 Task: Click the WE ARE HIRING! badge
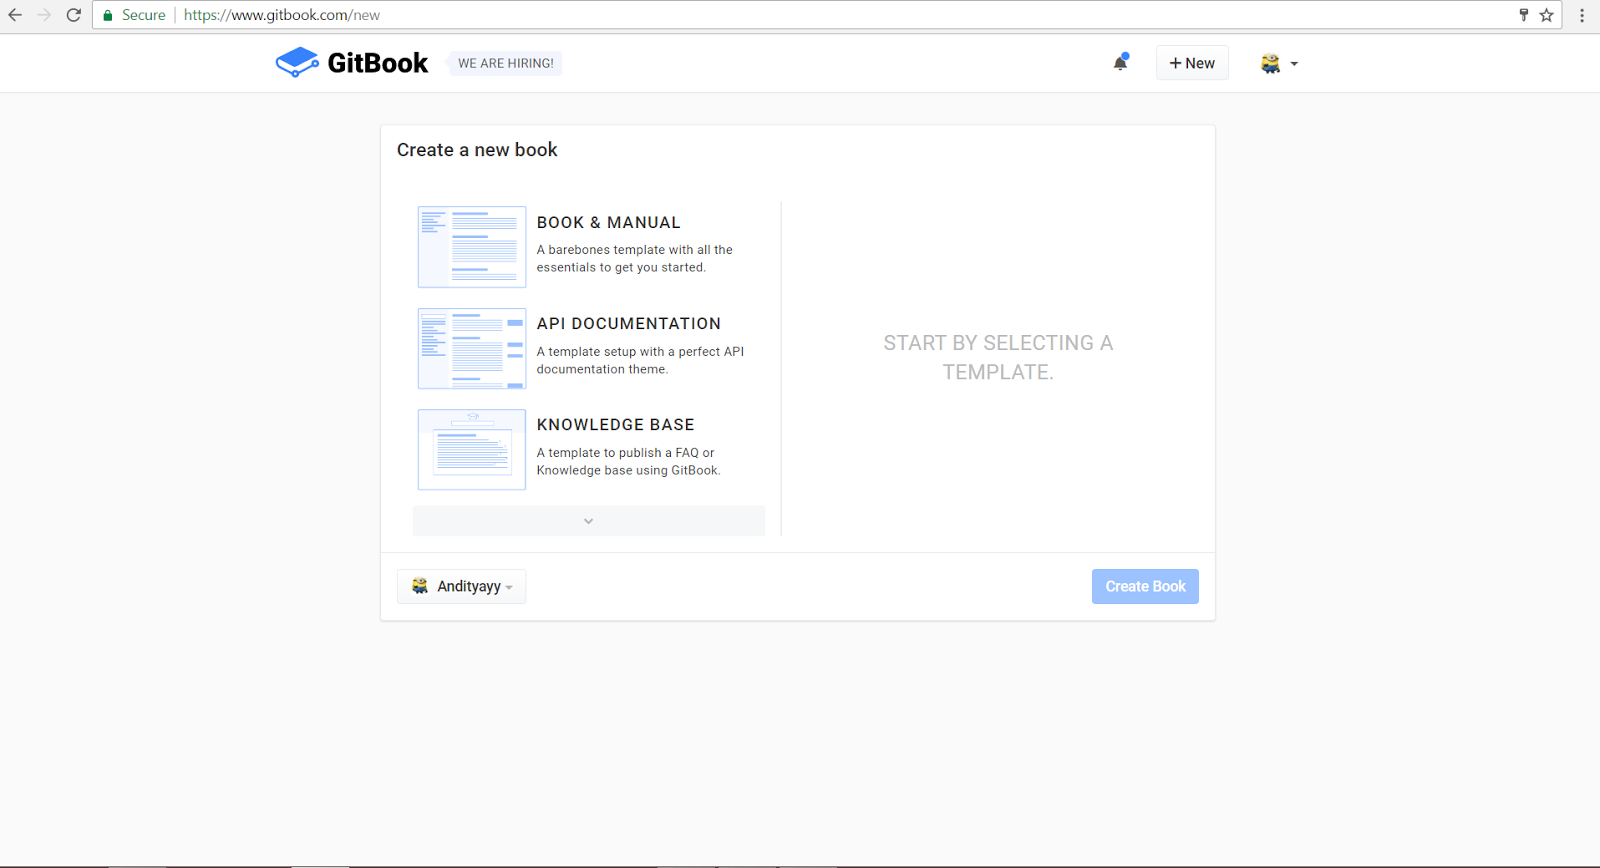point(505,63)
